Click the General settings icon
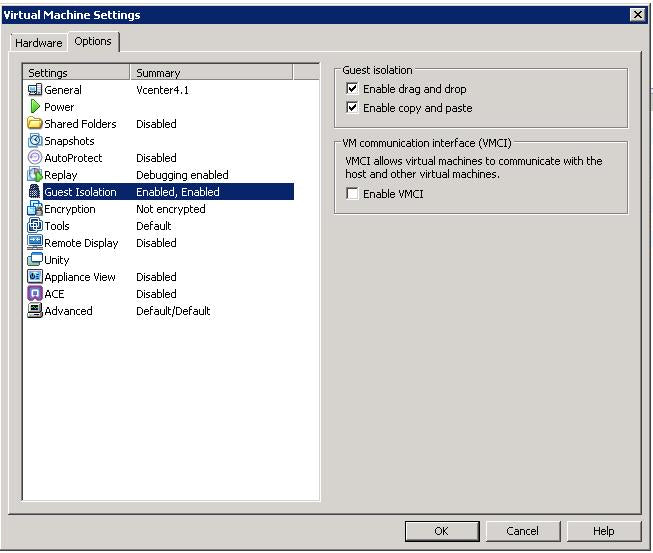This screenshot has width=653, height=553. click(x=35, y=90)
